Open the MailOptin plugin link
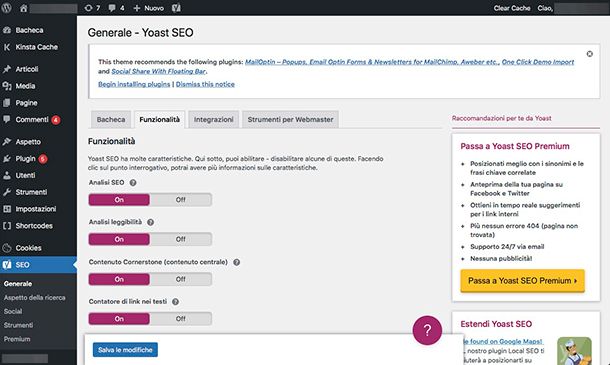This screenshot has height=365, width=610. click(x=372, y=62)
